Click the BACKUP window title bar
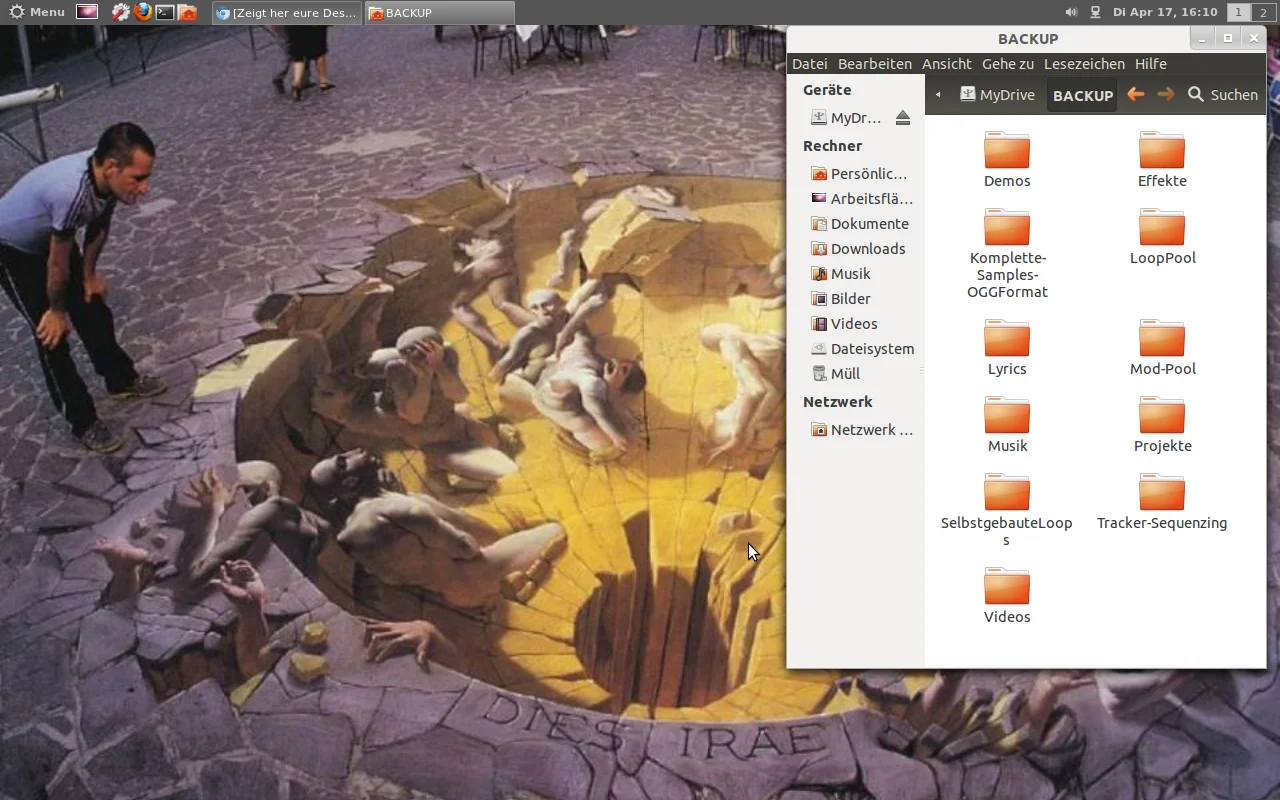 coord(1027,39)
